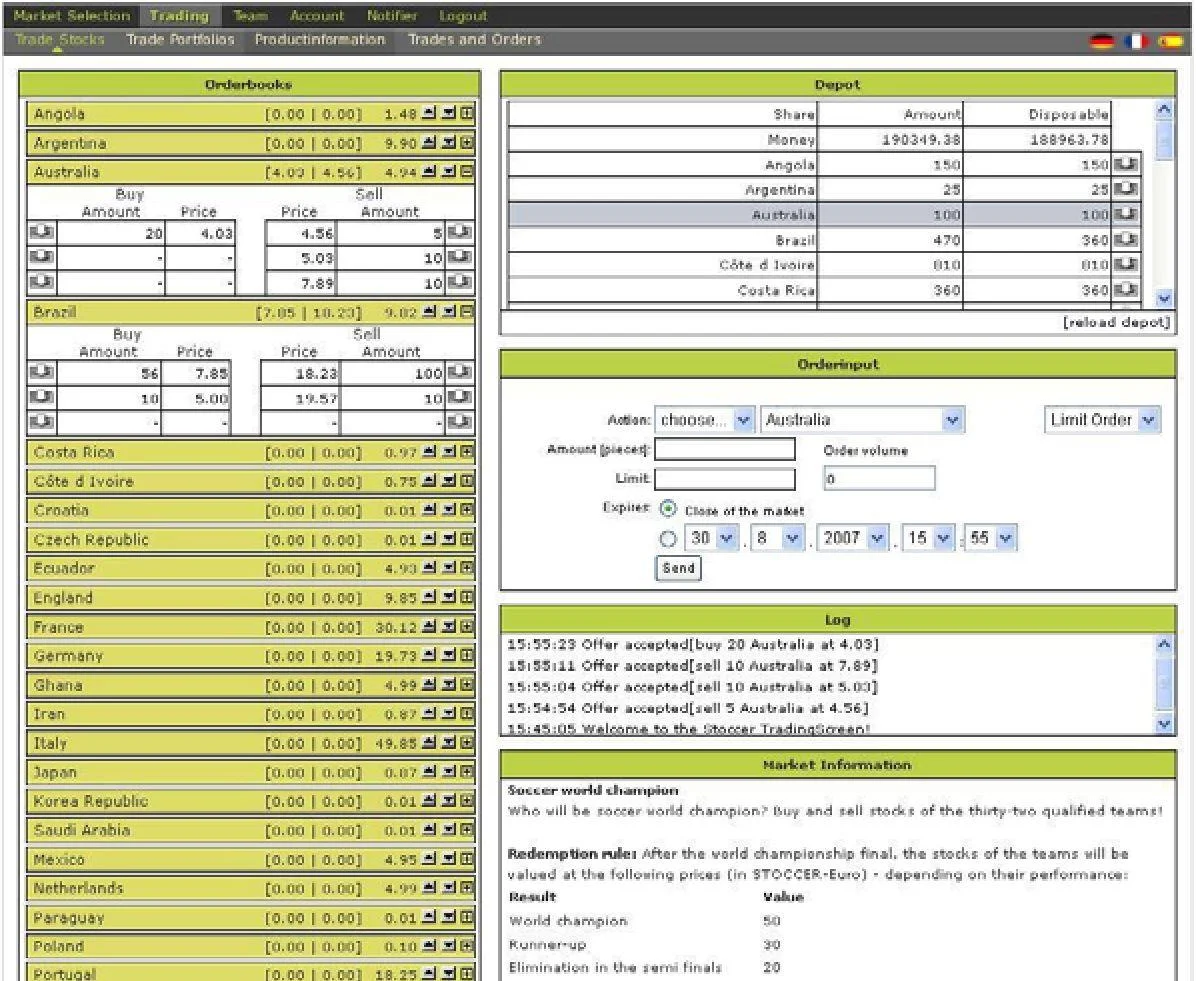
Task: Open the Trading menu
Action: tap(179, 15)
